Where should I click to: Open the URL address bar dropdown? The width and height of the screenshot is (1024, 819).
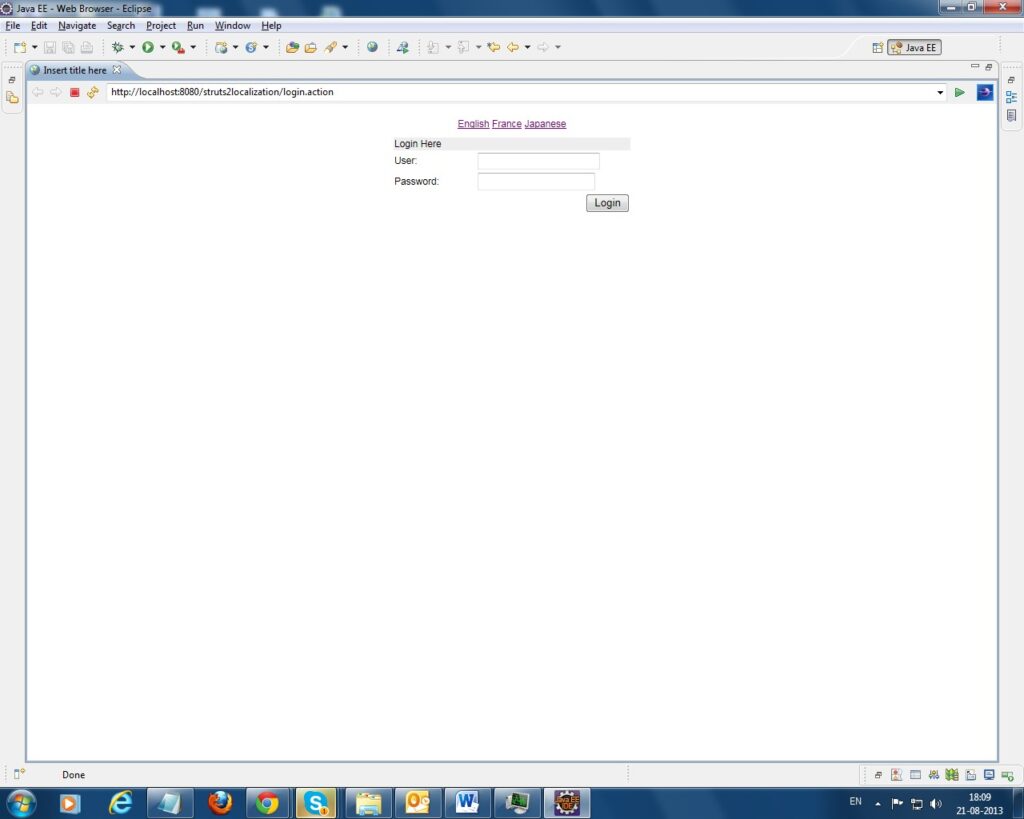click(940, 93)
